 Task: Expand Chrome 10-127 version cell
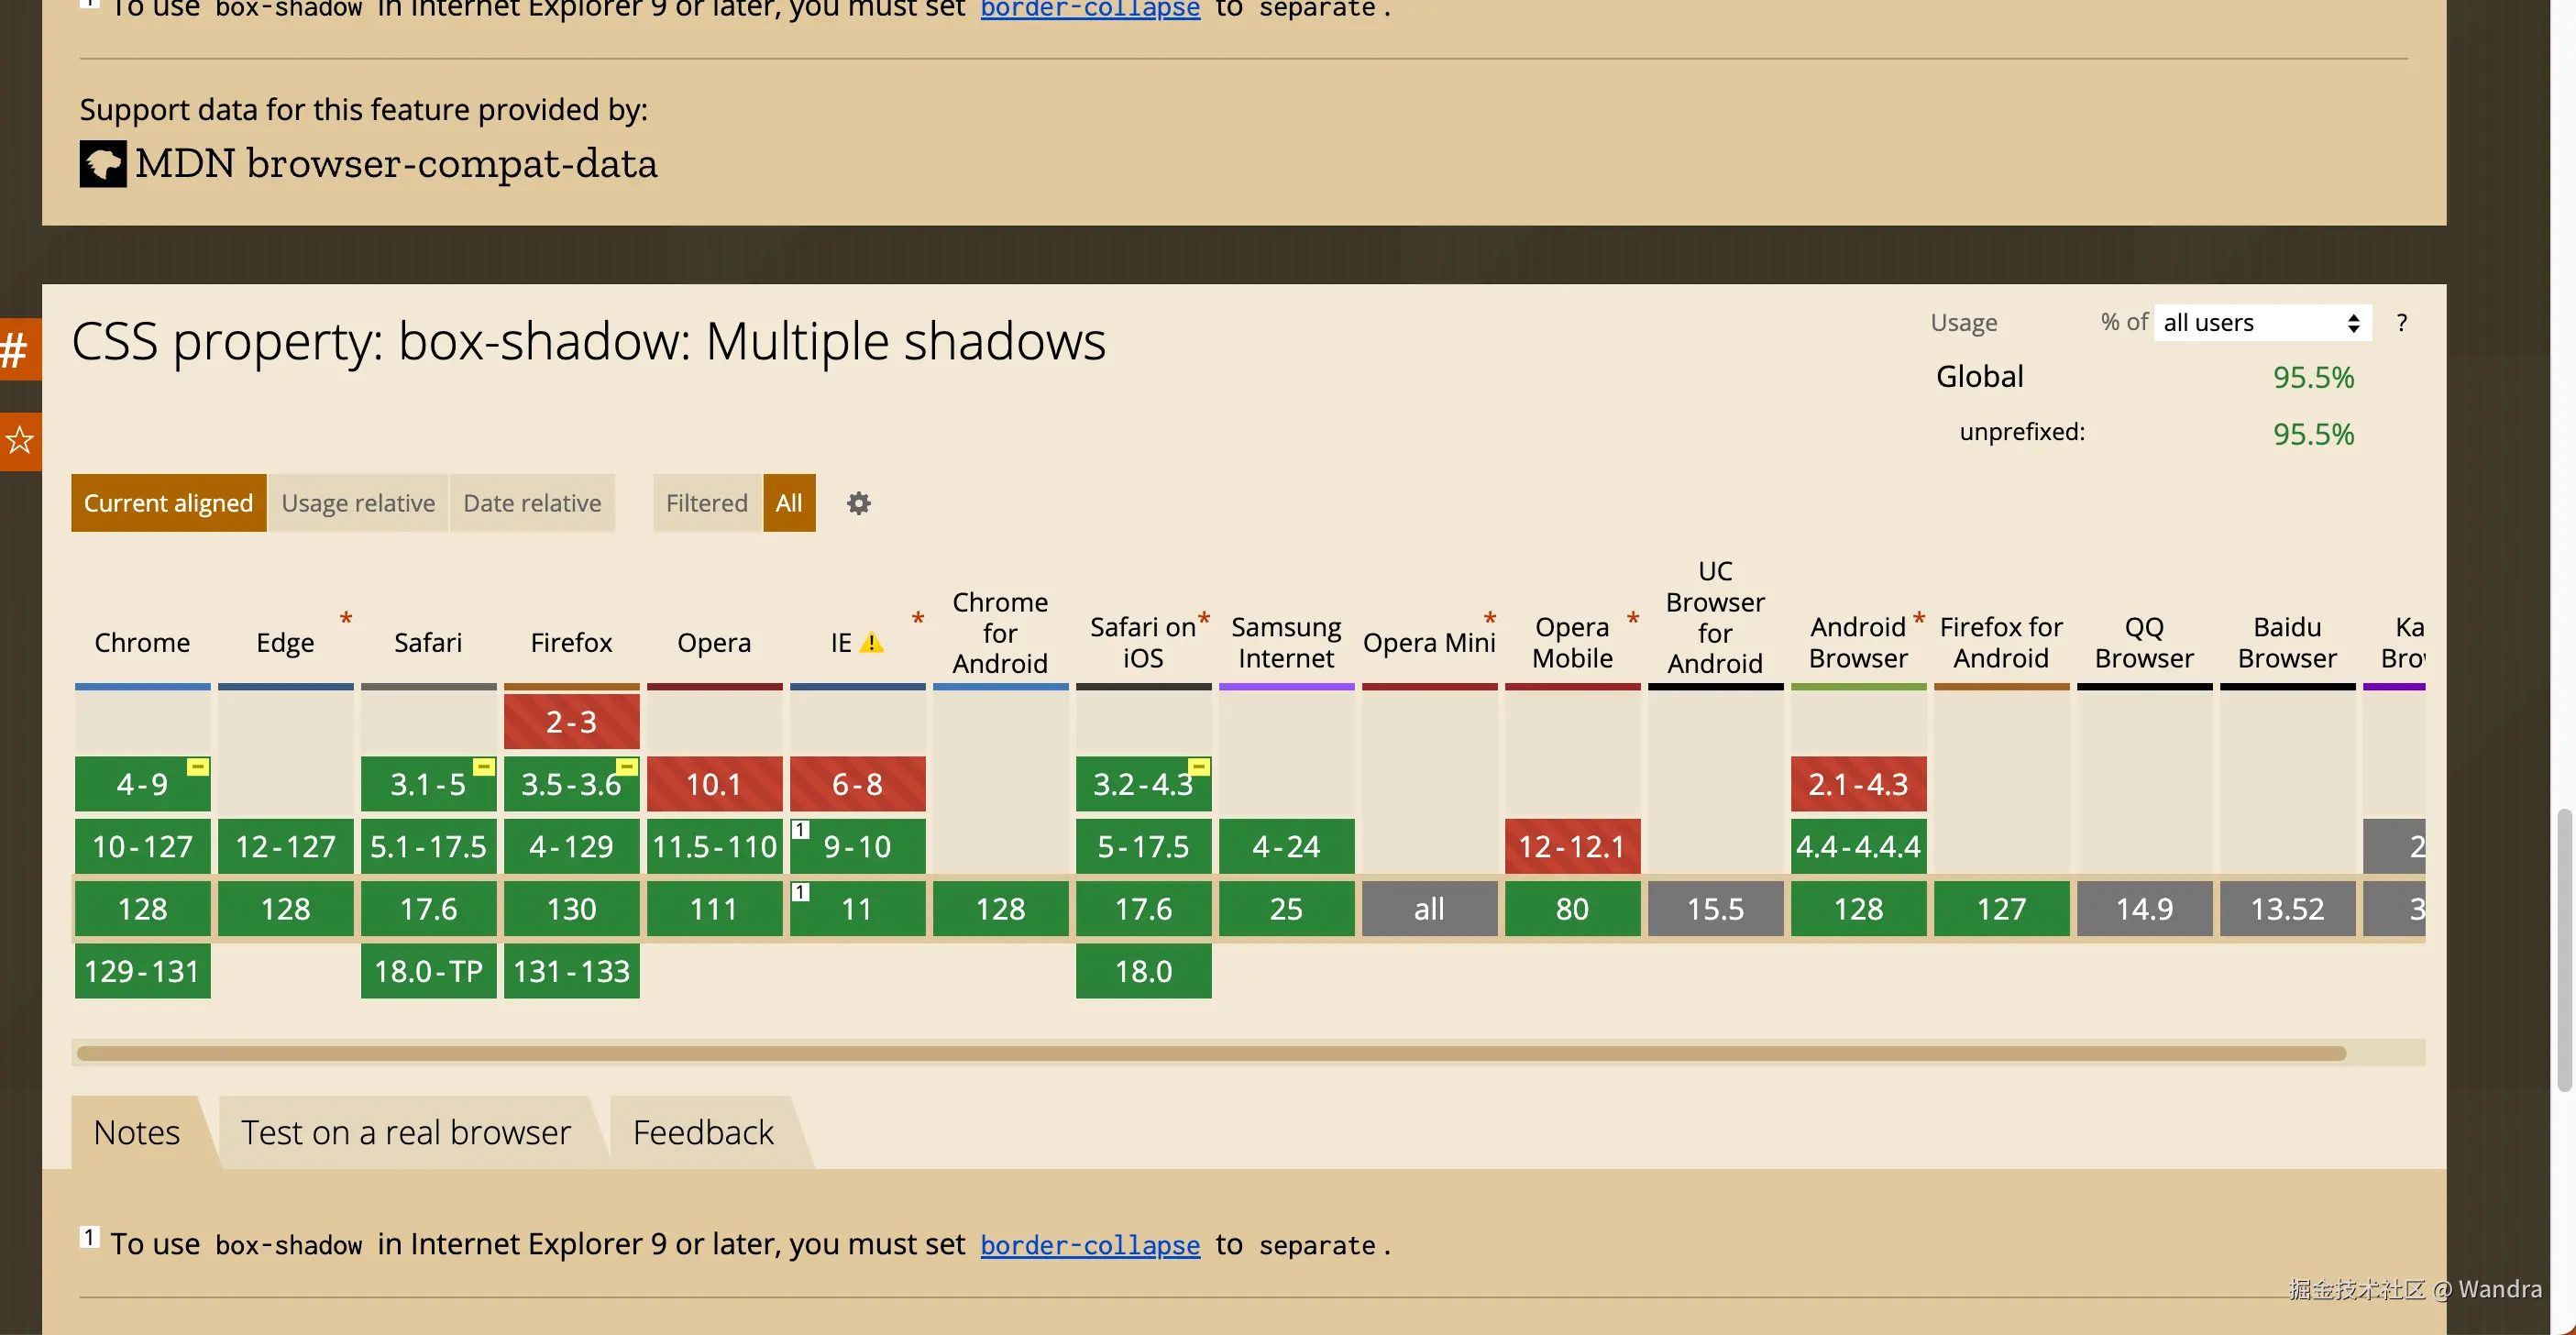142,847
